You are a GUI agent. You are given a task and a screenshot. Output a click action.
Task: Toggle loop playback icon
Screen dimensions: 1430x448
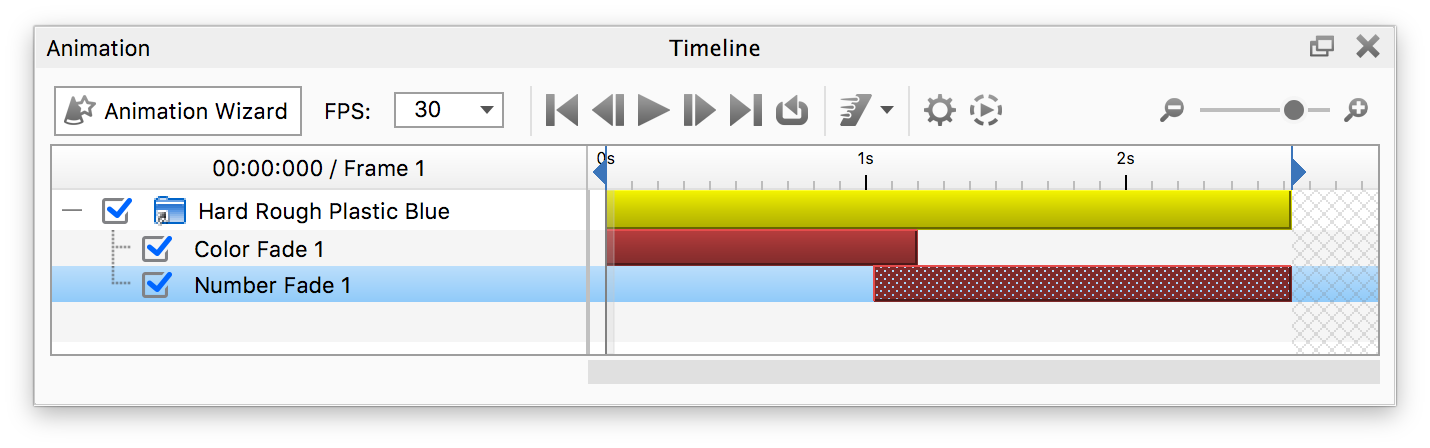click(x=792, y=110)
